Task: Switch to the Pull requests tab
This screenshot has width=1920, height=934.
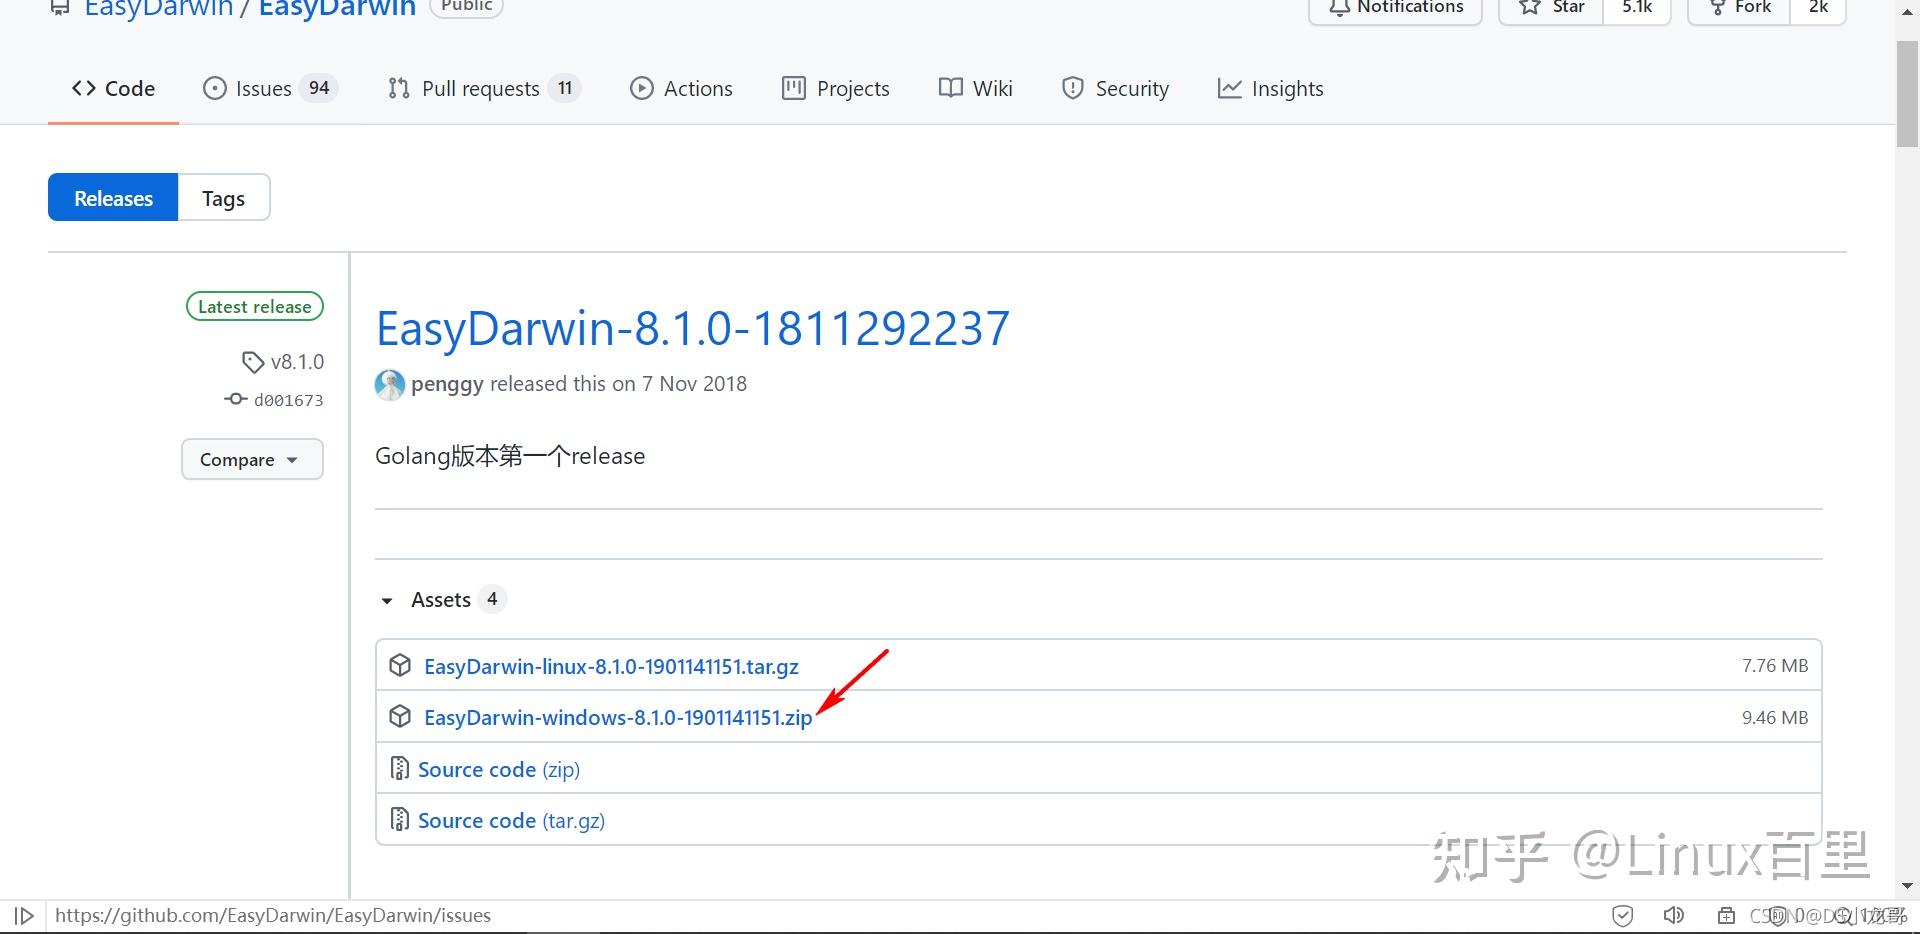Action: 480,88
